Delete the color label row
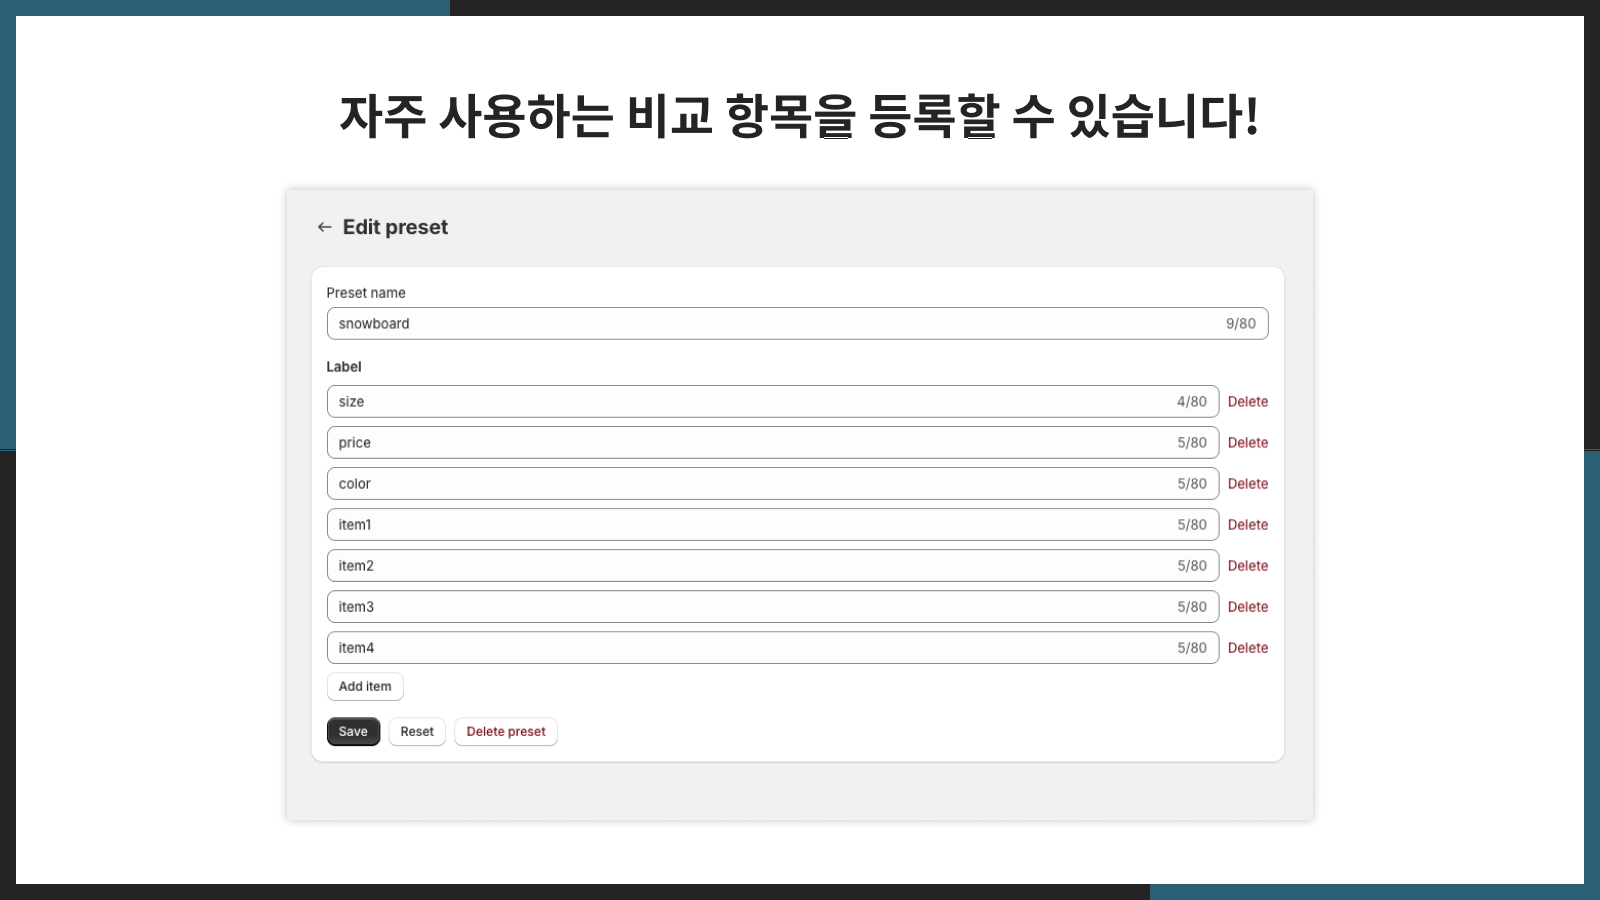This screenshot has height=900, width=1600. (1248, 484)
